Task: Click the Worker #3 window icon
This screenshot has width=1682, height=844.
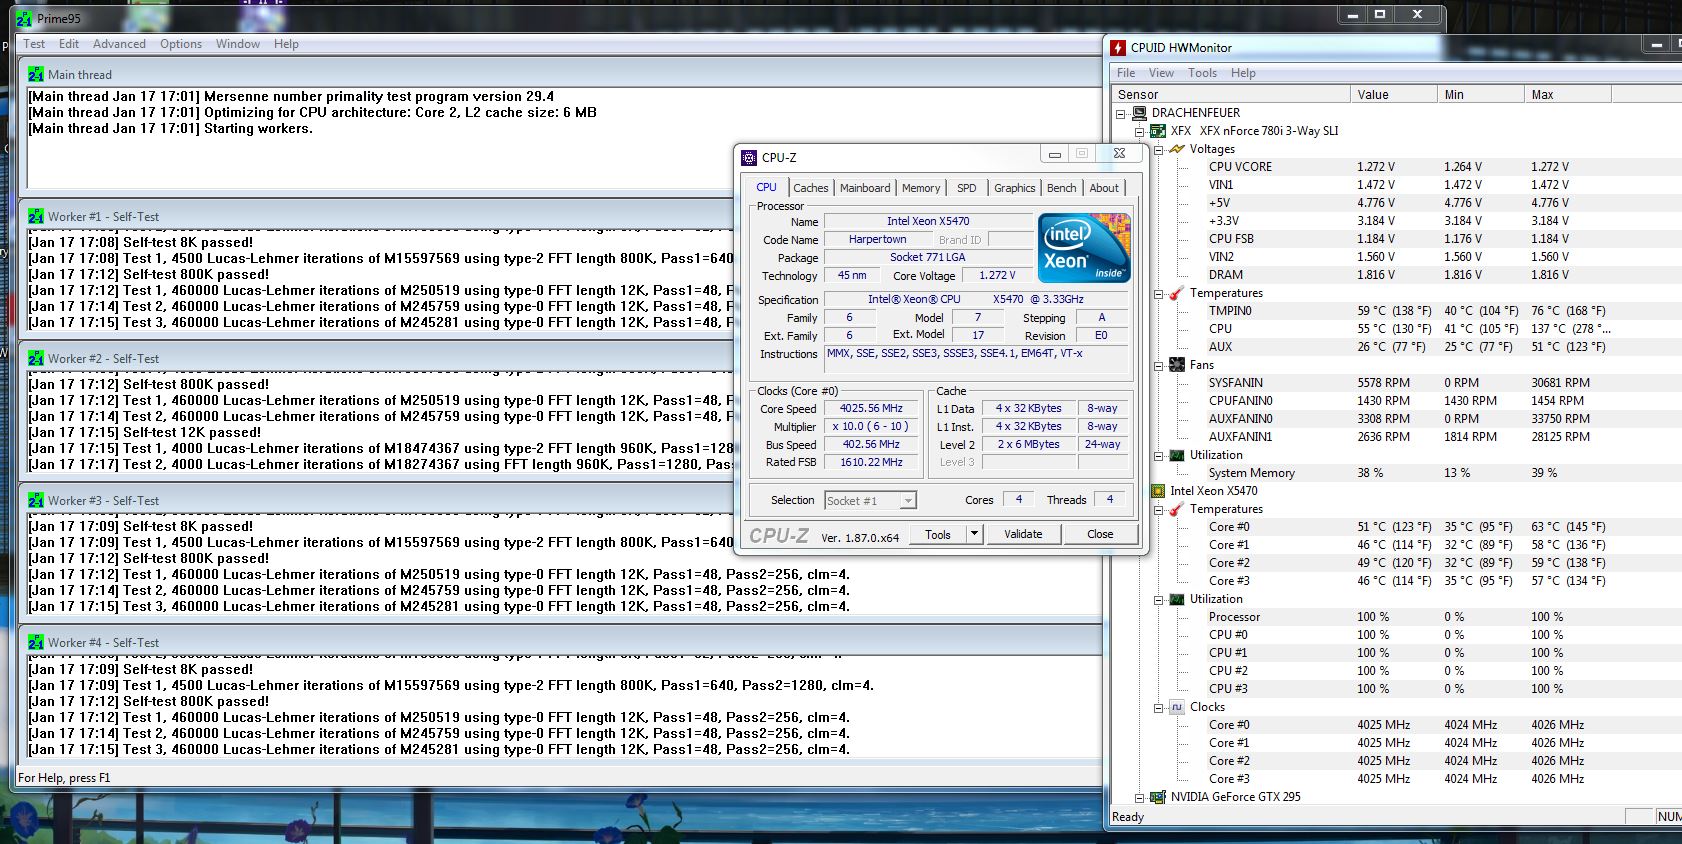Action: pyautogui.click(x=36, y=500)
